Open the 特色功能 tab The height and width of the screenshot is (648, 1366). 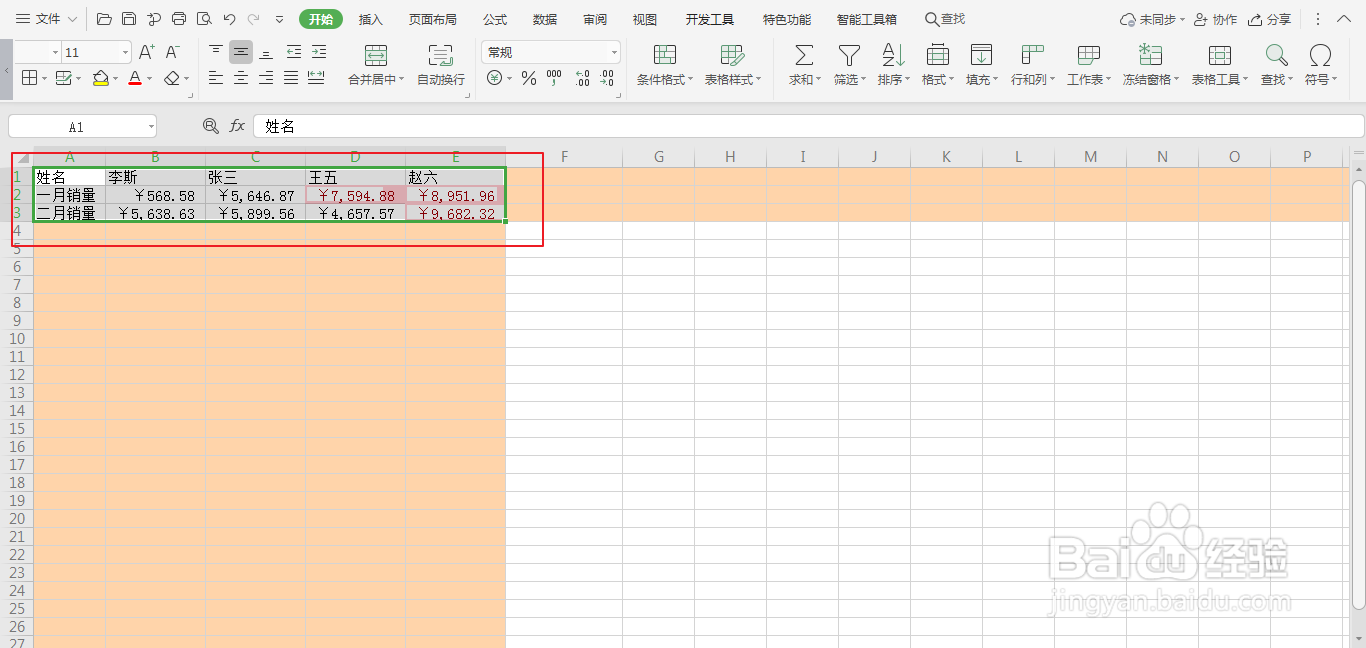pos(787,19)
